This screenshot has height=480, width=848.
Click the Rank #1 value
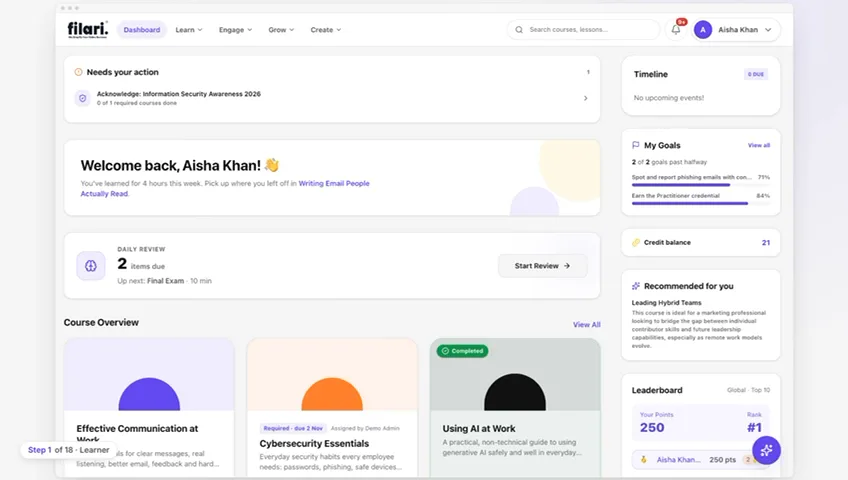click(754, 428)
